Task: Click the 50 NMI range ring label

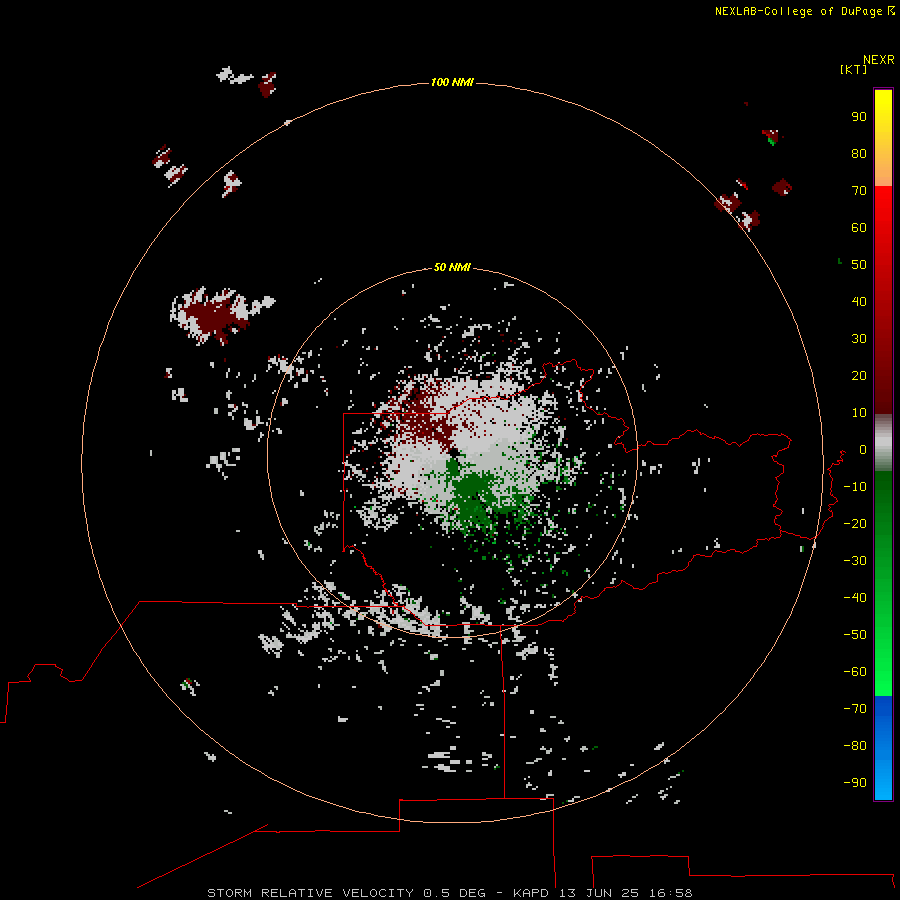Action: pyautogui.click(x=452, y=267)
